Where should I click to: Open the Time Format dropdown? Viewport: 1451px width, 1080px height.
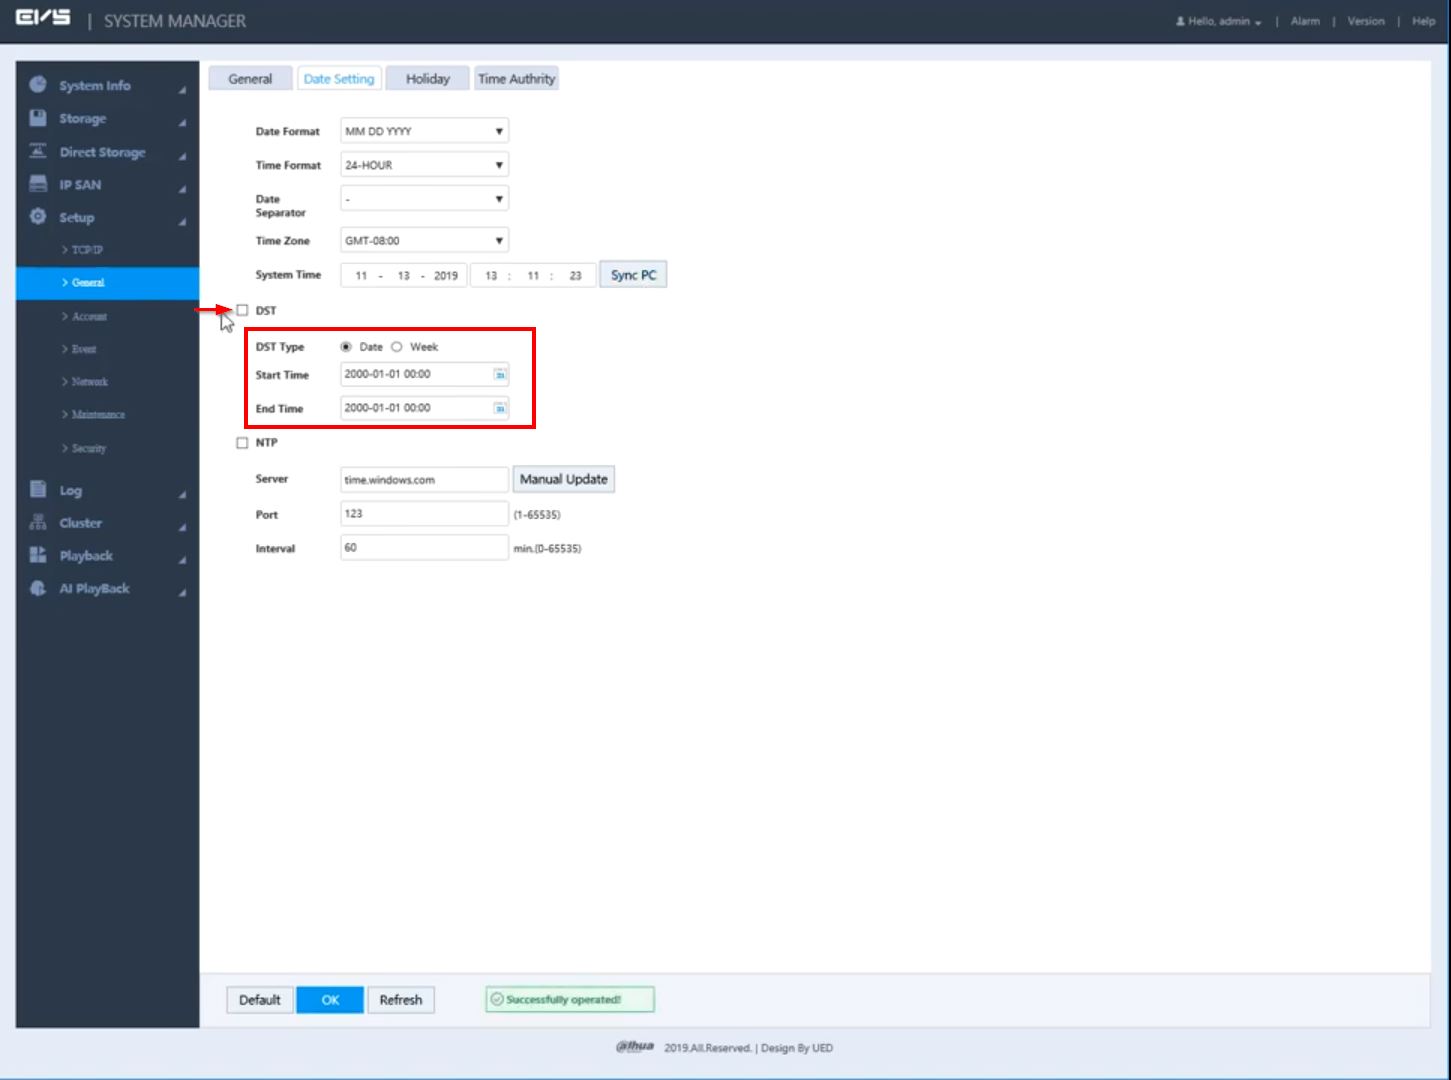(x=424, y=165)
